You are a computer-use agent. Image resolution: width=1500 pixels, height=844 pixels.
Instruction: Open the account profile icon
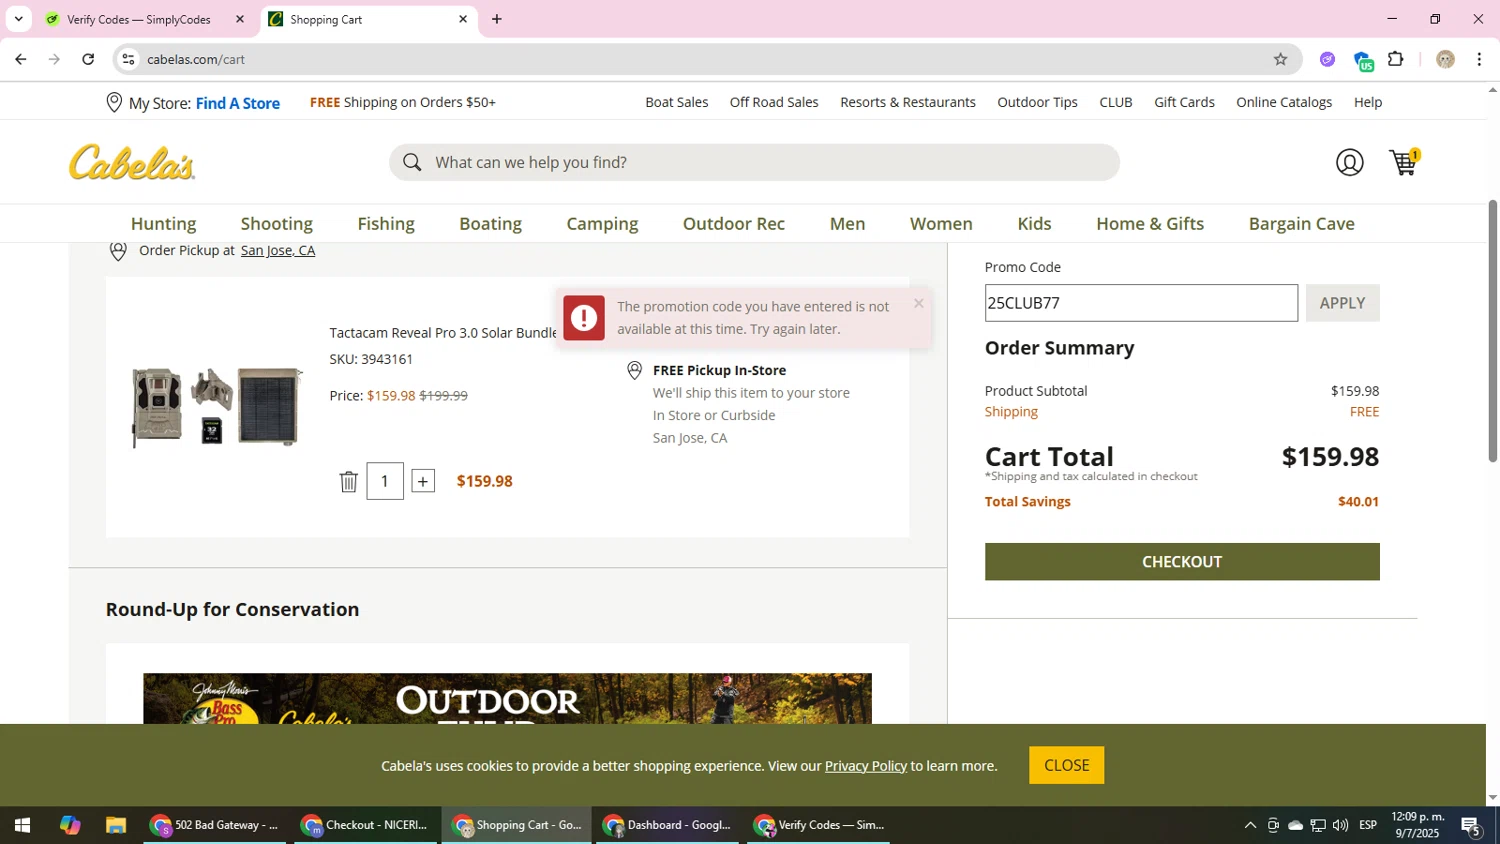pos(1349,162)
